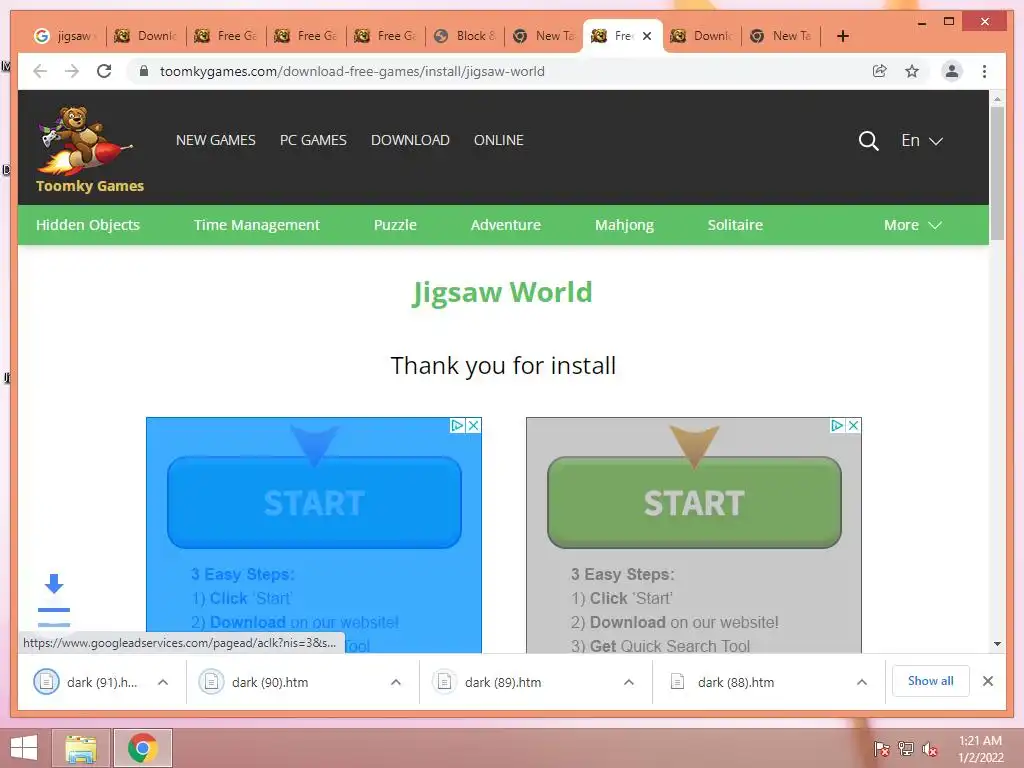Click the scrollbar down arrow

(x=997, y=644)
